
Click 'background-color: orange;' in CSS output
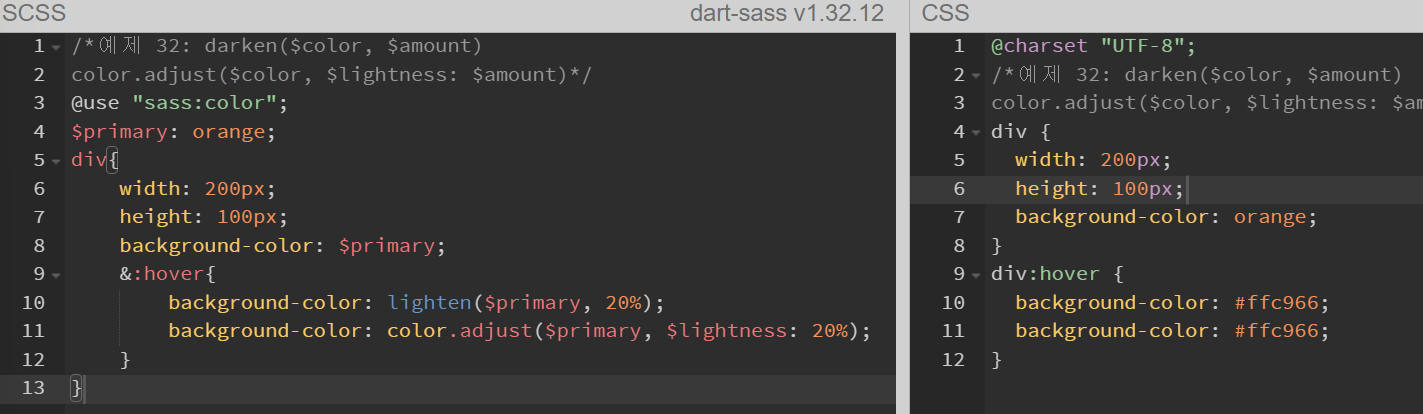(x=1167, y=217)
